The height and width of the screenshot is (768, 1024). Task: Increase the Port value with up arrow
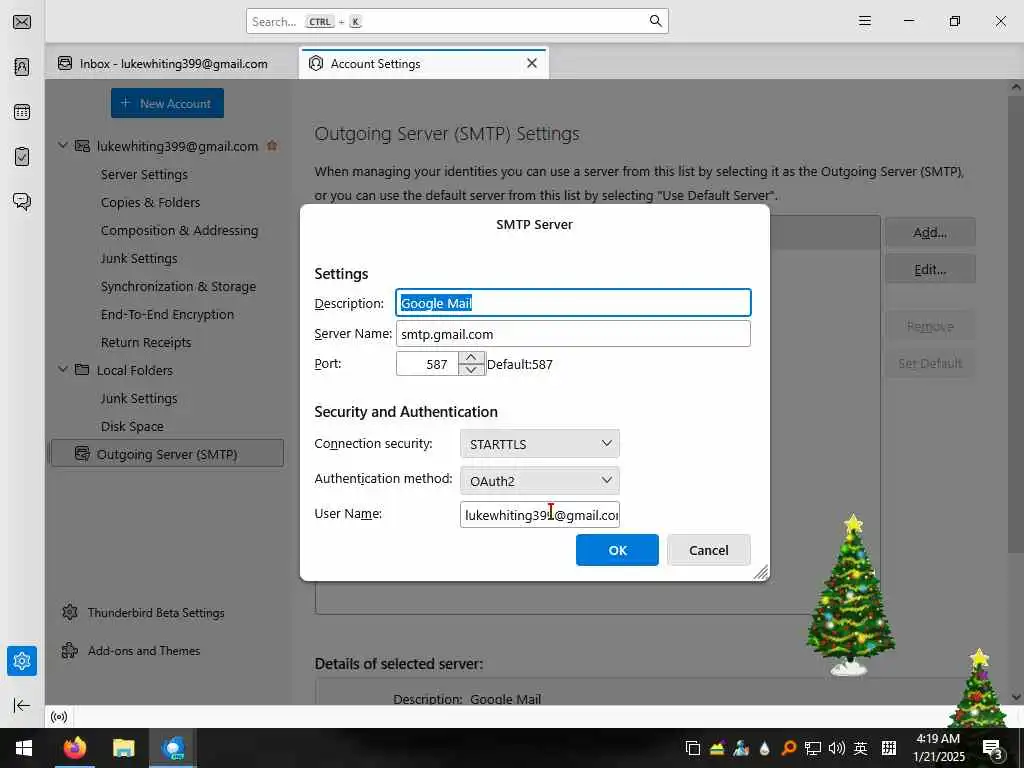471,358
